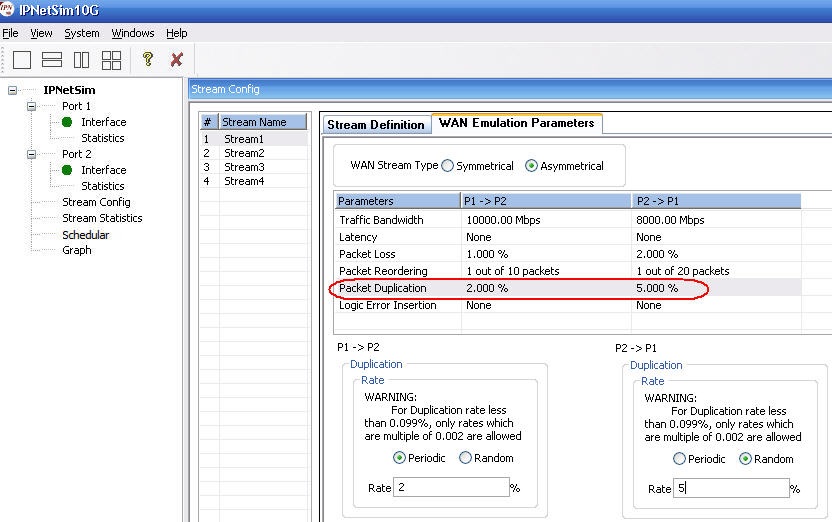832x522 pixels.
Task: Select IPNetSim root tree label
Action: click(x=69, y=90)
